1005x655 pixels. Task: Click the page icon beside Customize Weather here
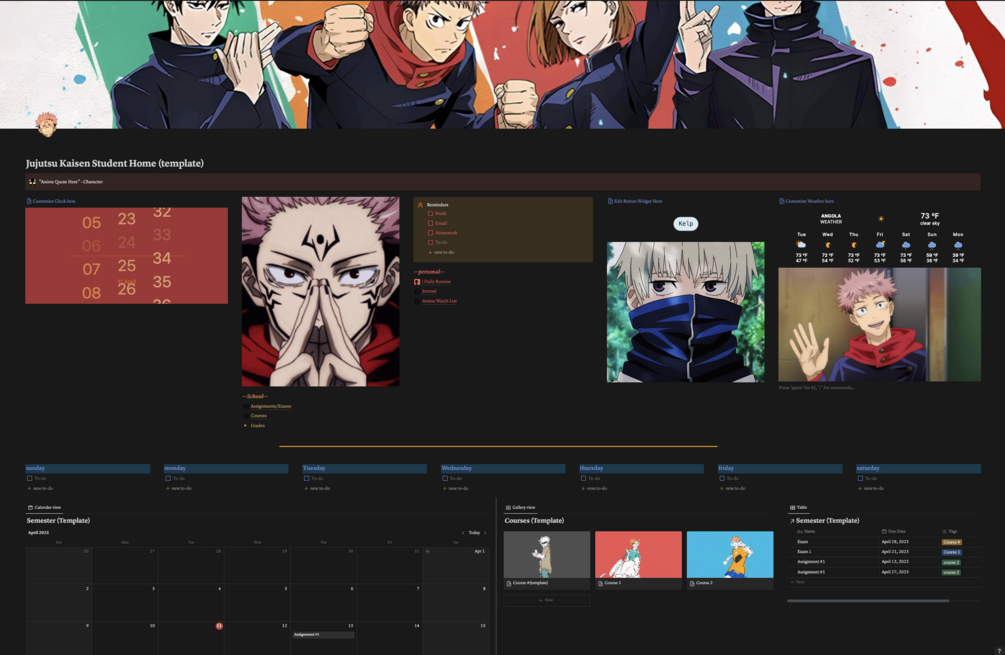click(x=782, y=201)
